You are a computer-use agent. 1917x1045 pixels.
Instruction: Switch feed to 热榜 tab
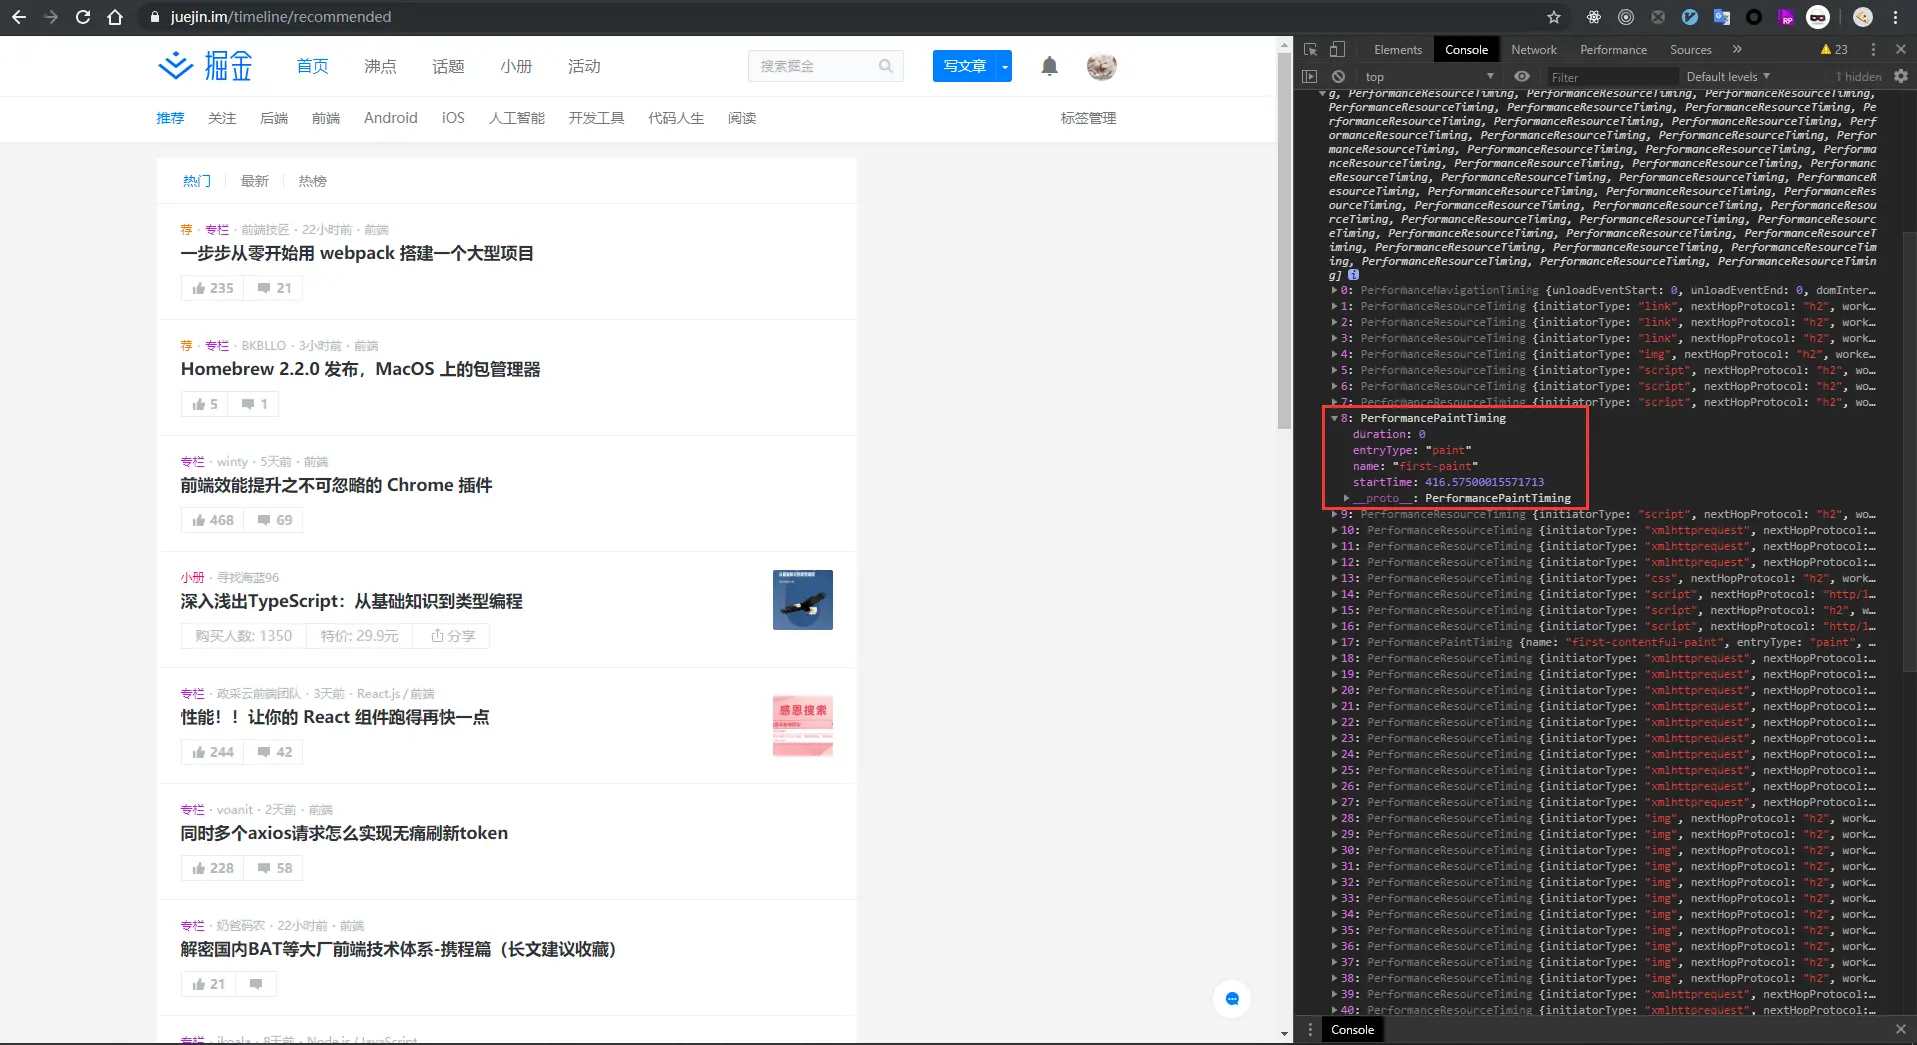[x=312, y=181]
